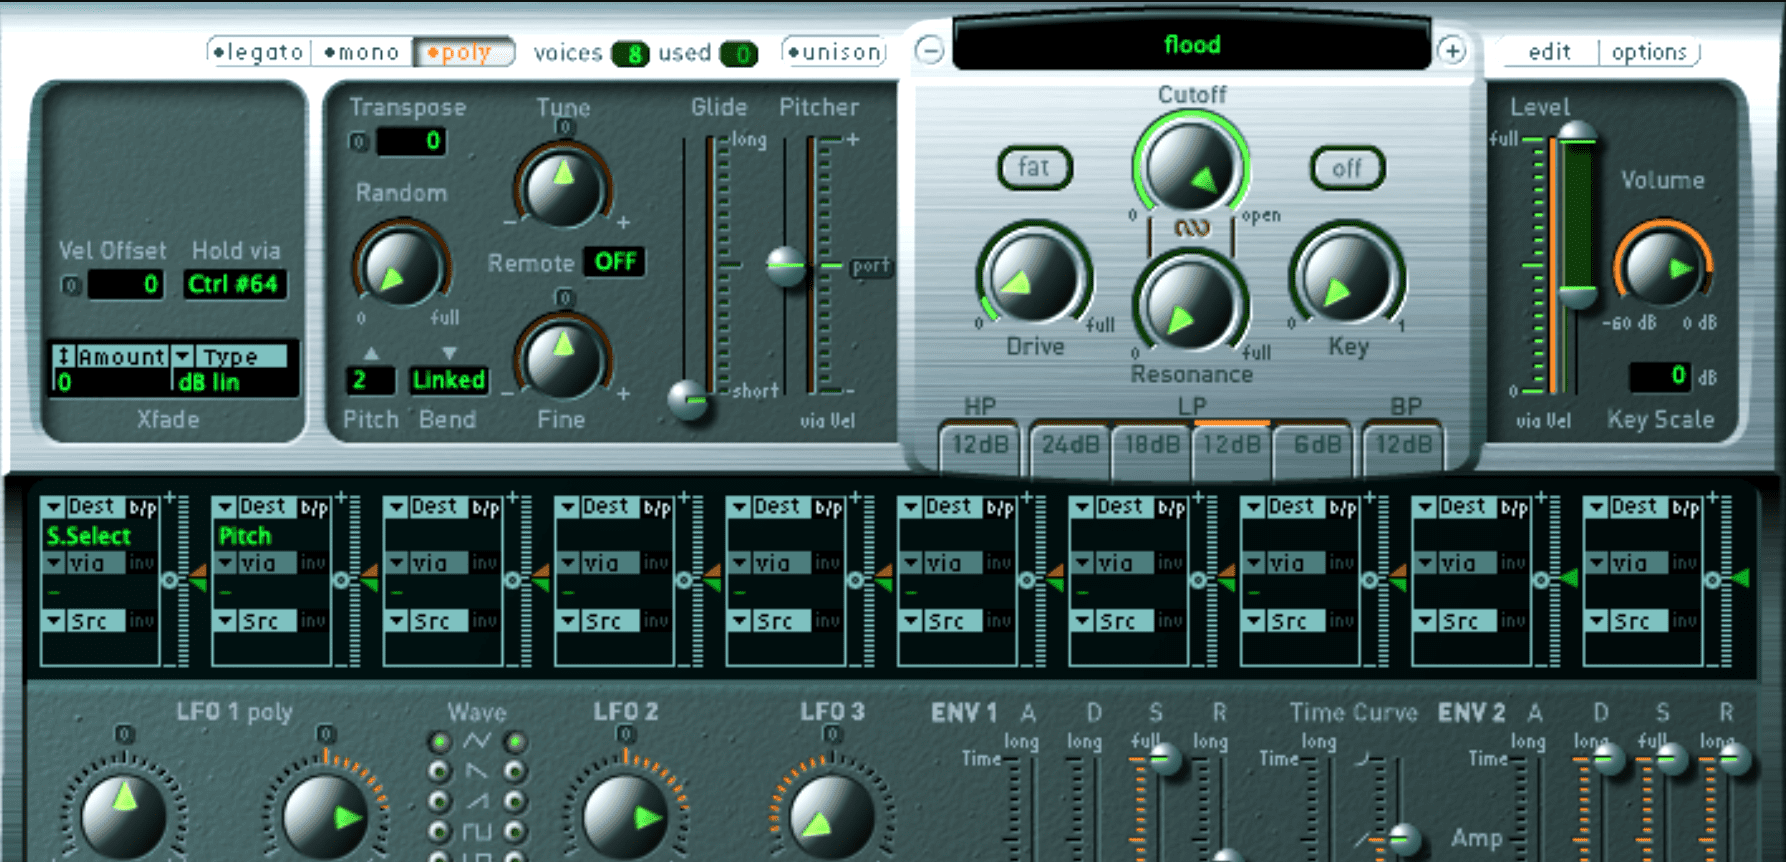Load next instrument with the plus button

[x=1452, y=50]
